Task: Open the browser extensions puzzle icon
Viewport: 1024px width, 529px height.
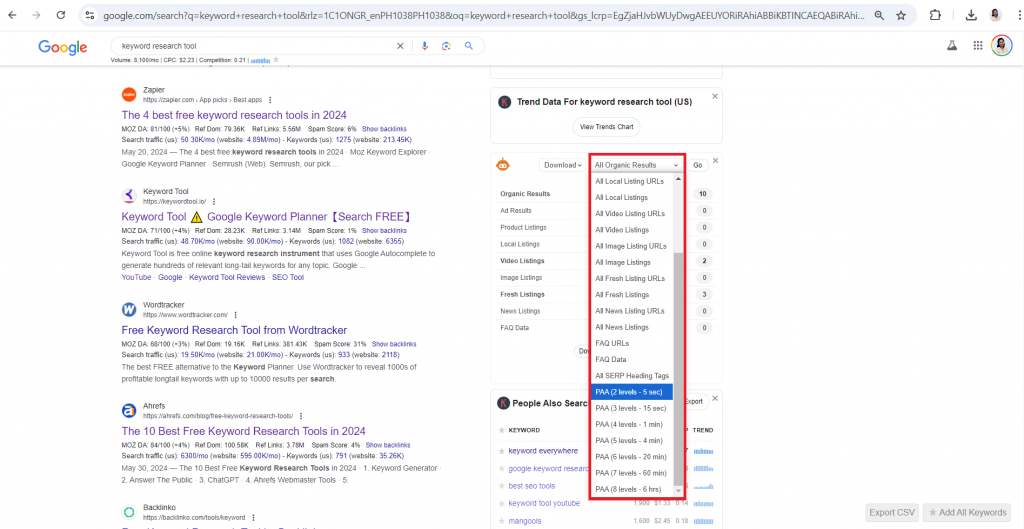Action: 935,15
